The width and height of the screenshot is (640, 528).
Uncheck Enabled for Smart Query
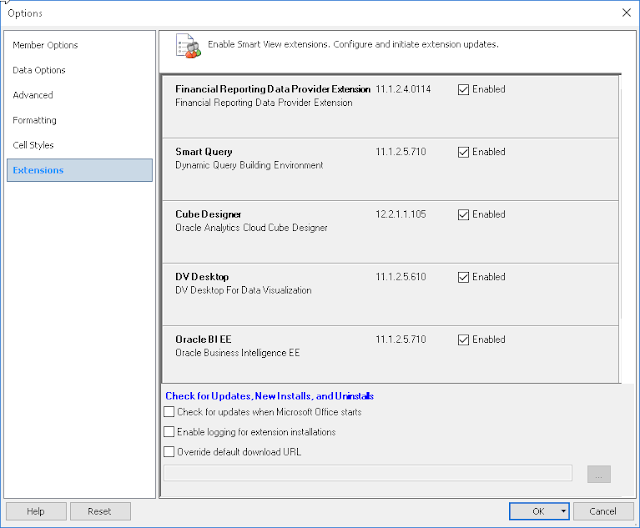point(463,152)
